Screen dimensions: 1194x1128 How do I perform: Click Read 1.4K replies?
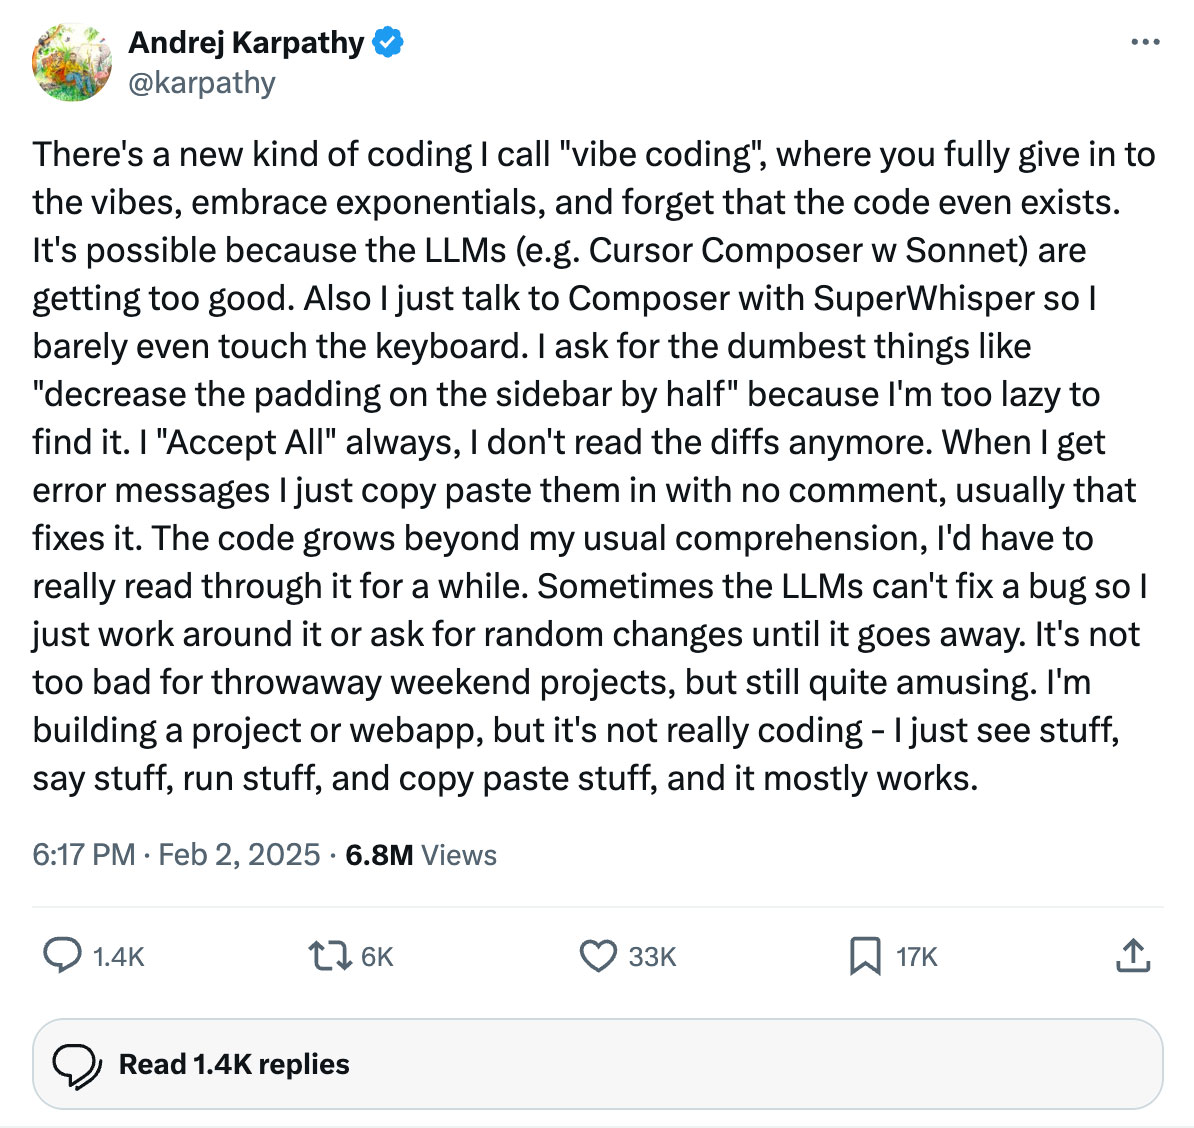tap(234, 1064)
